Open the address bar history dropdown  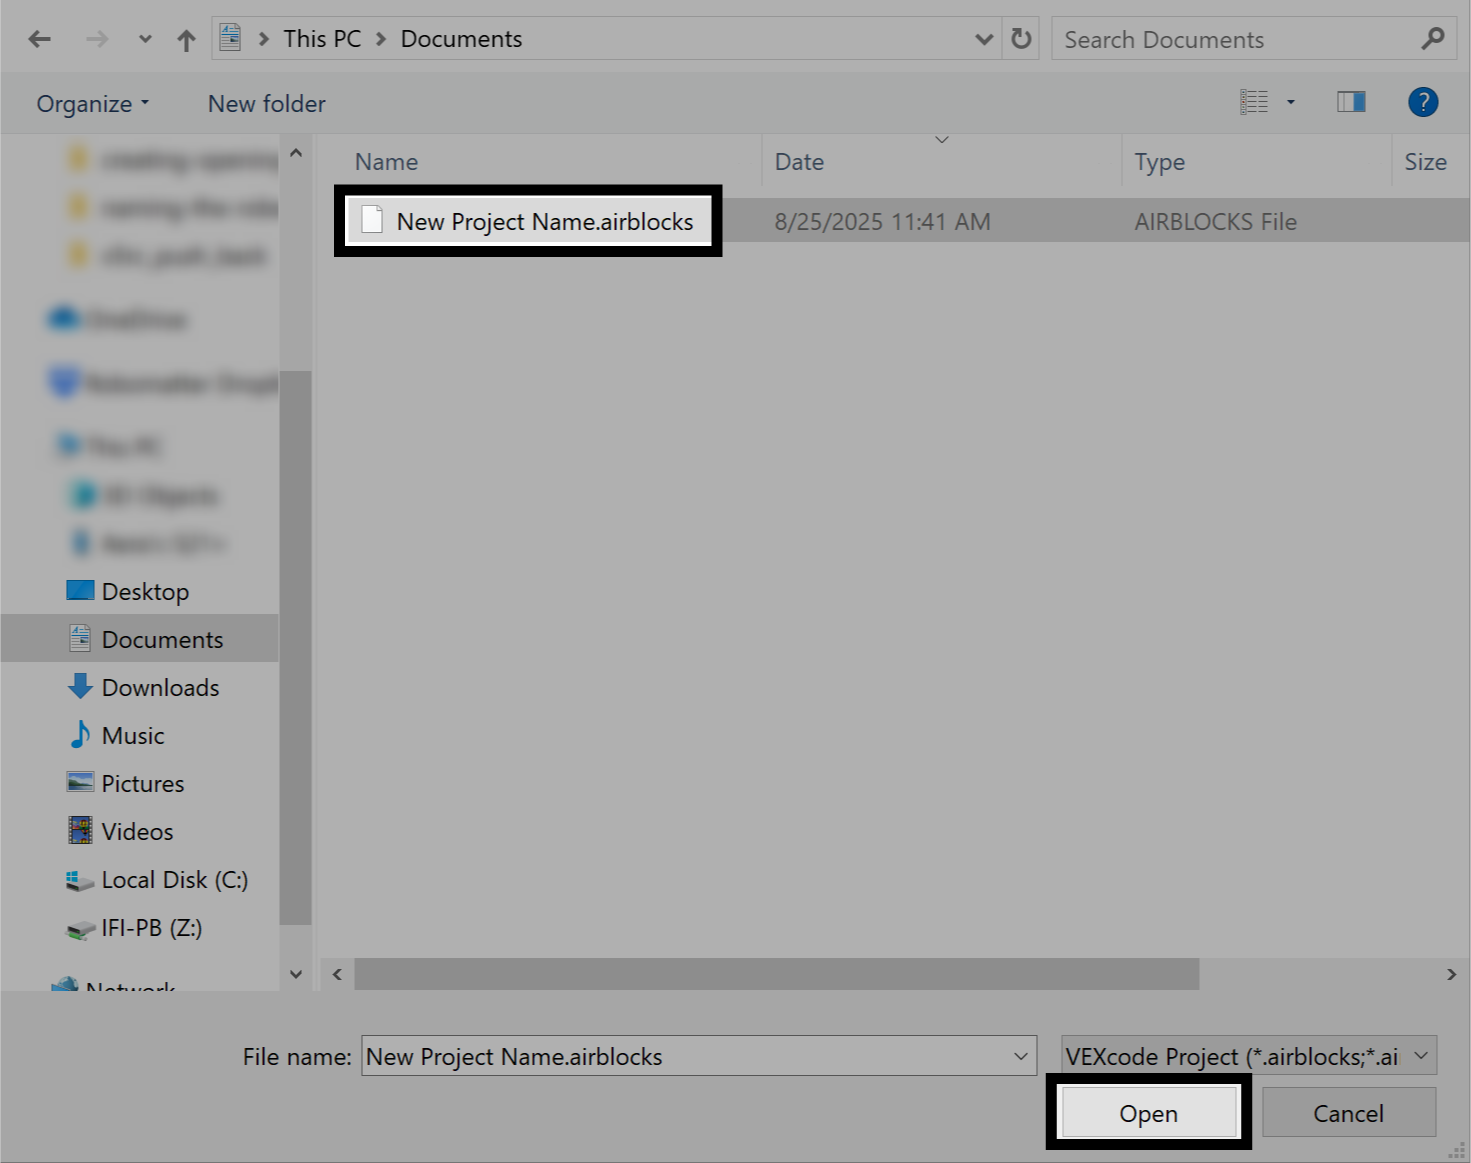[984, 38]
